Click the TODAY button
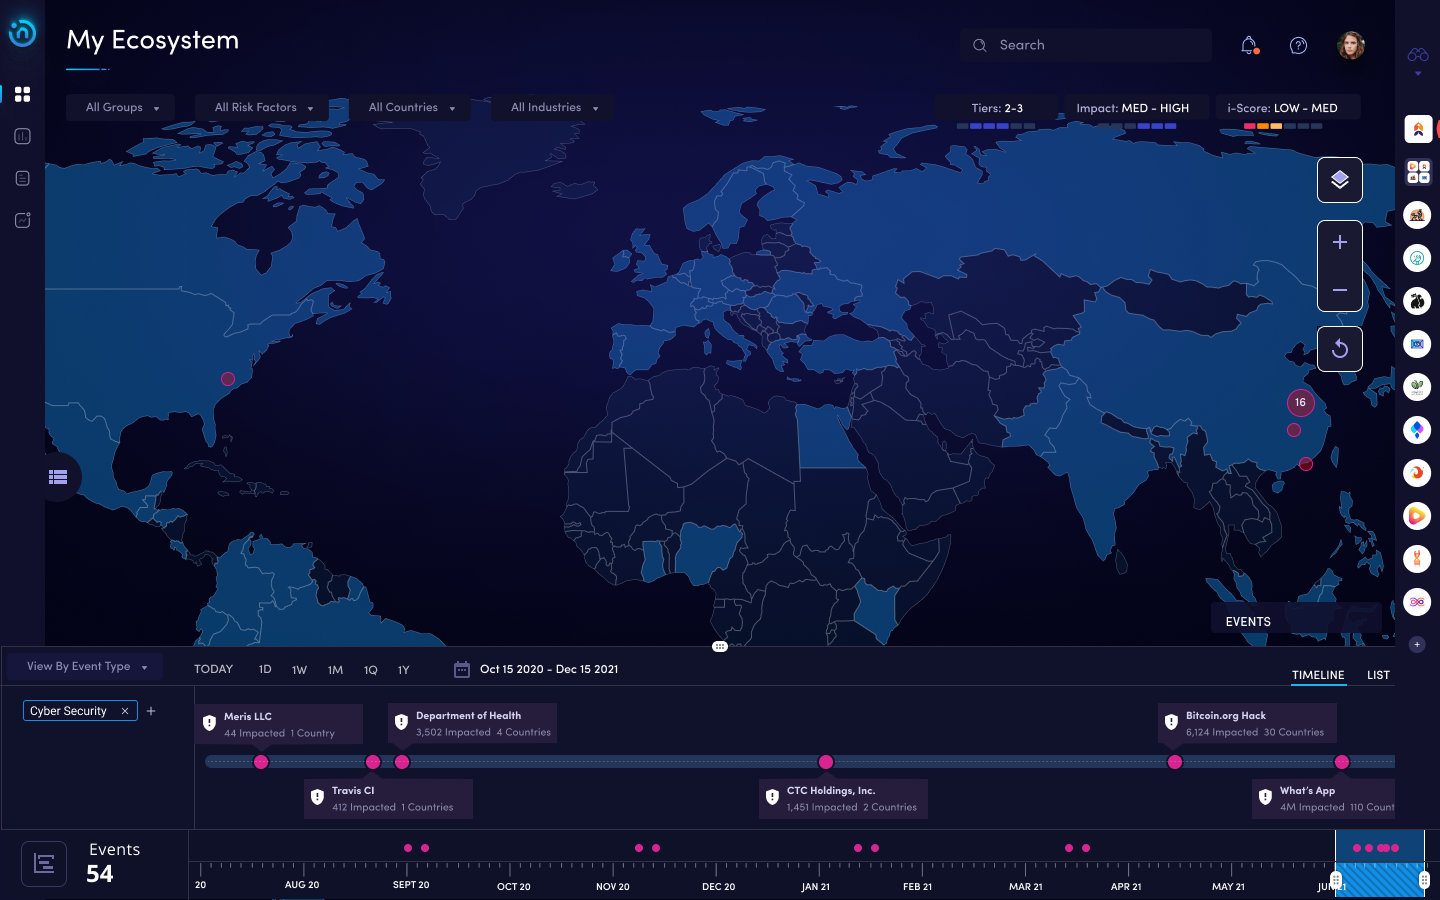 213,670
